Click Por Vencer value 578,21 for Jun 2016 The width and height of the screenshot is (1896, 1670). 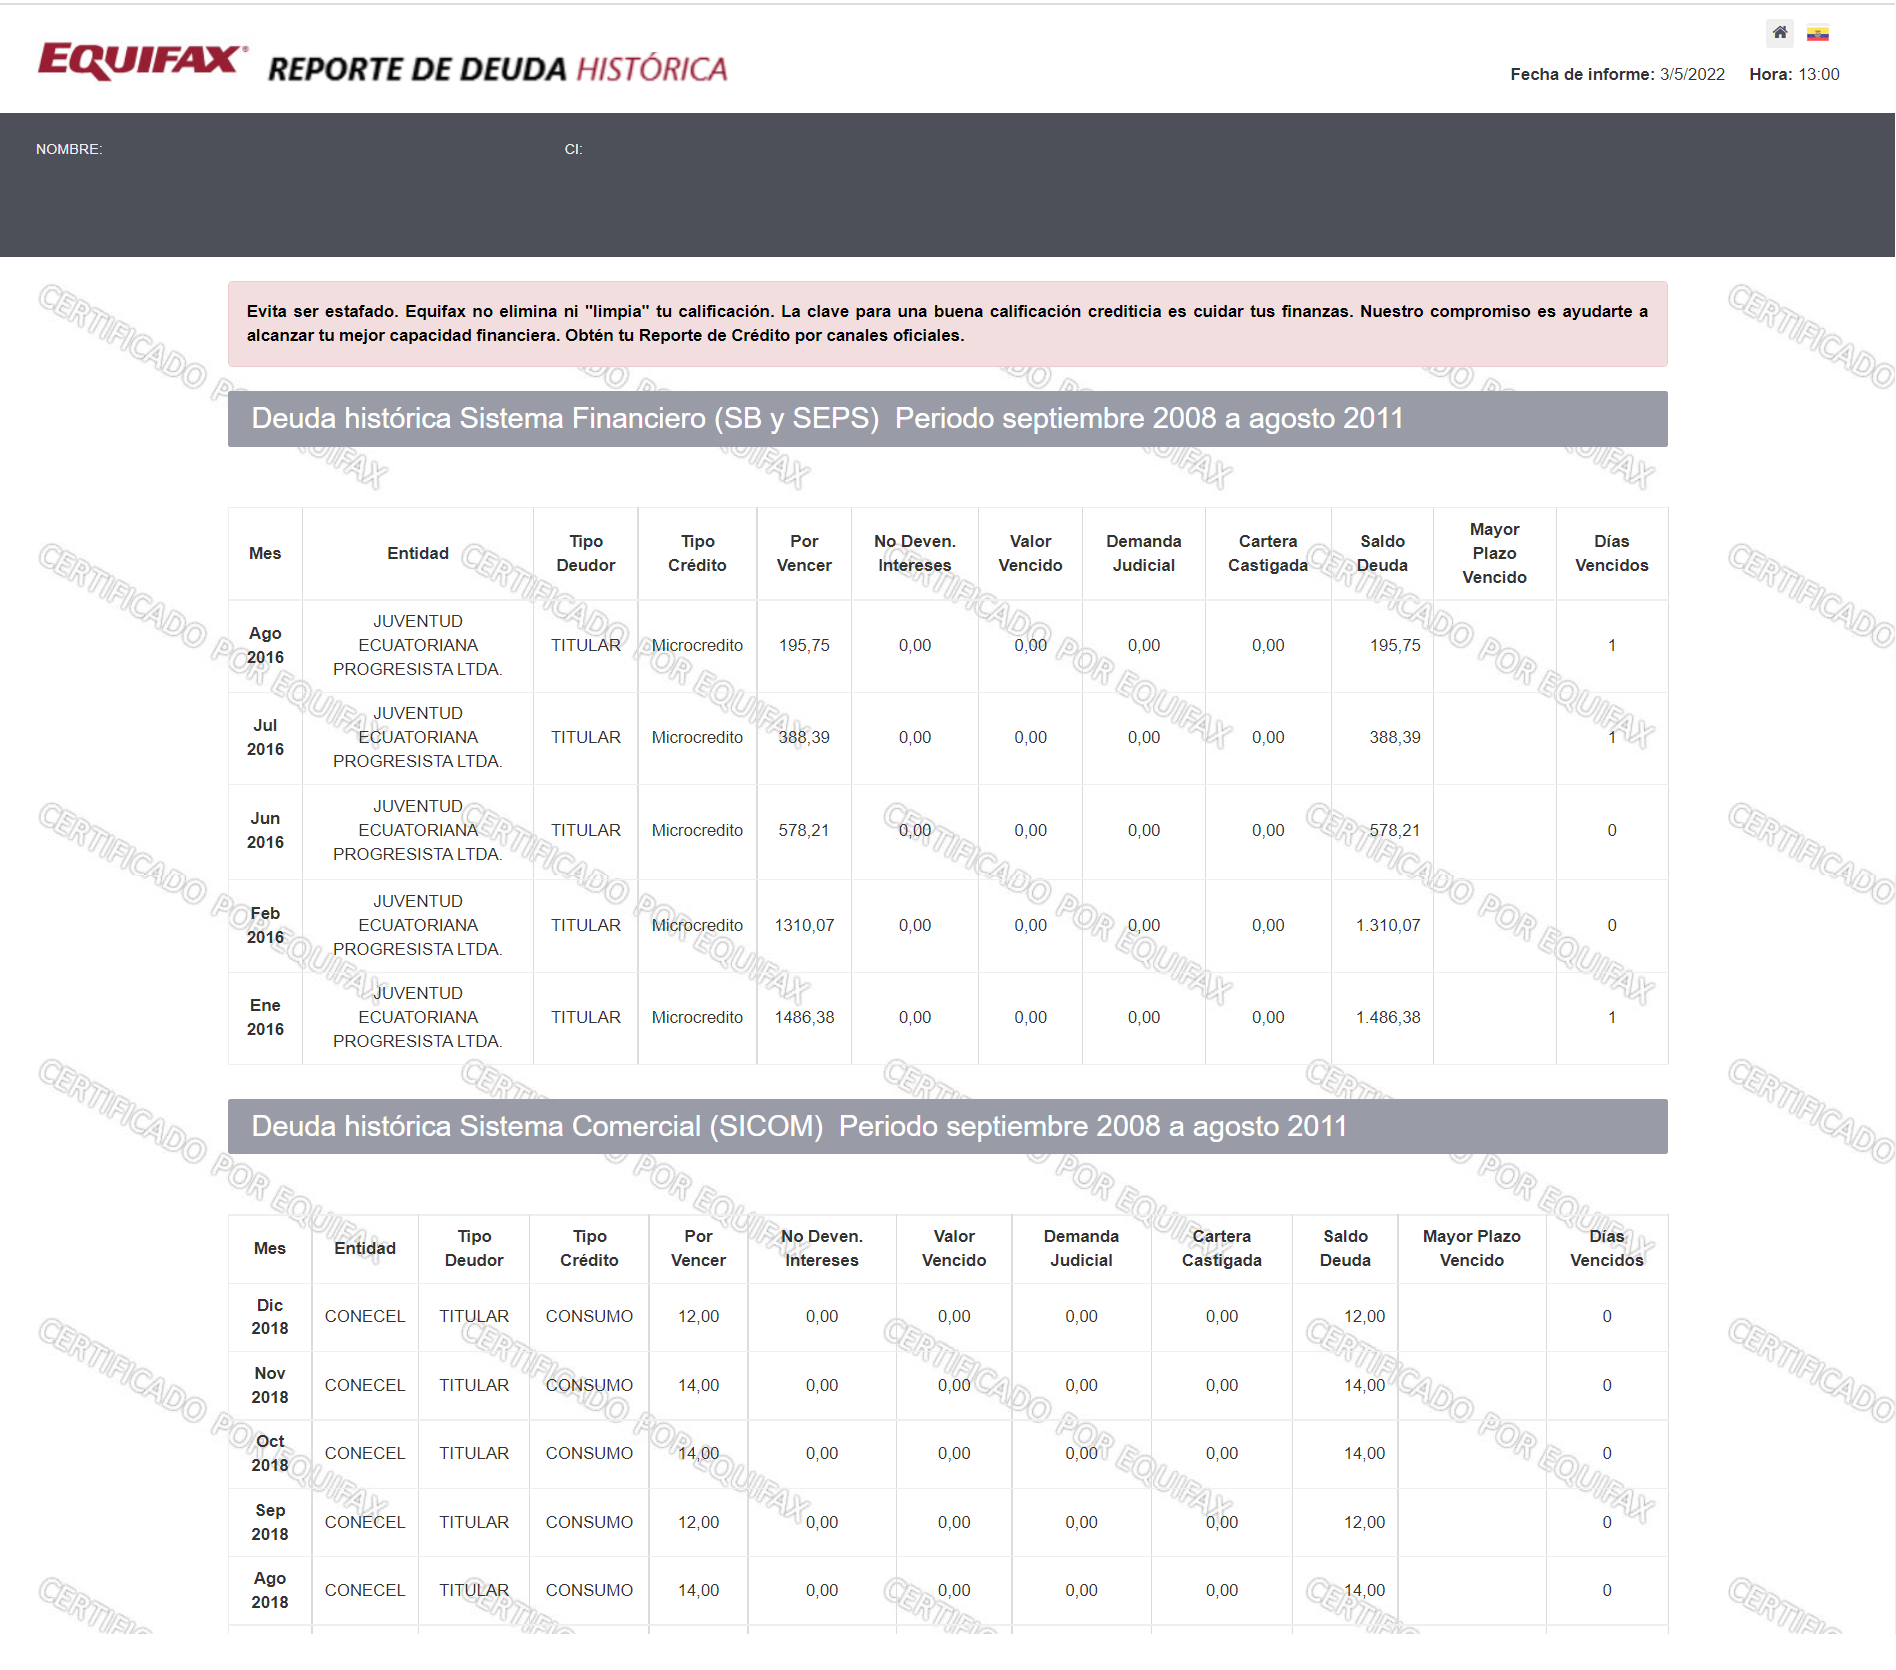(804, 830)
